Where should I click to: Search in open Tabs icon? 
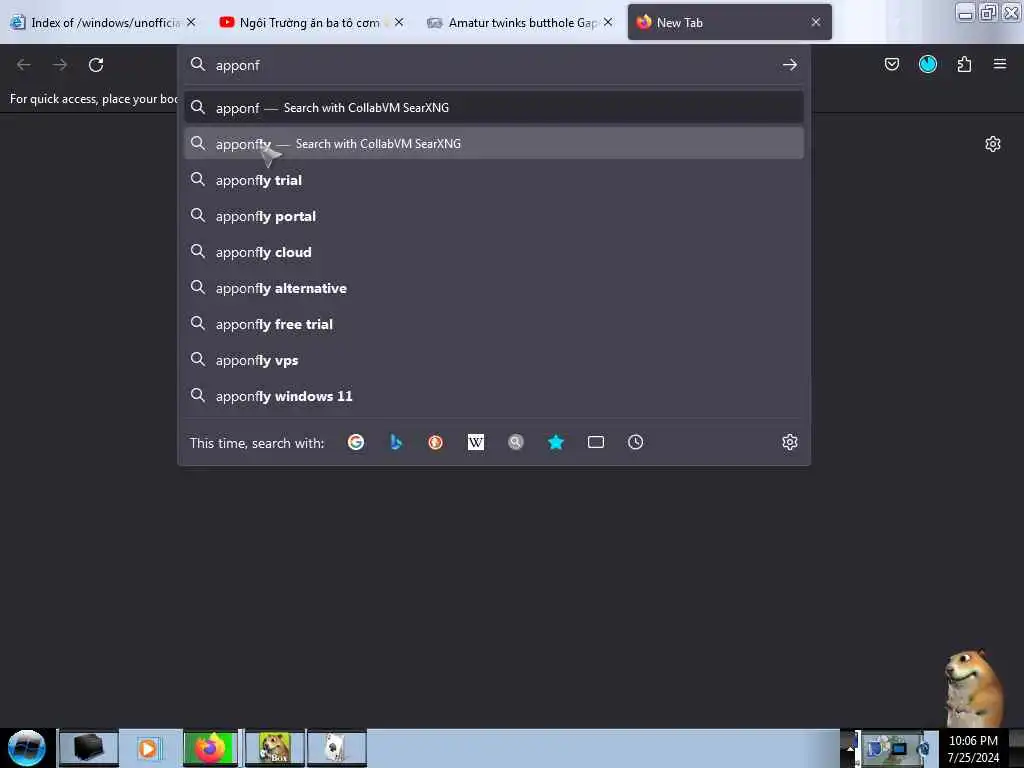(596, 442)
